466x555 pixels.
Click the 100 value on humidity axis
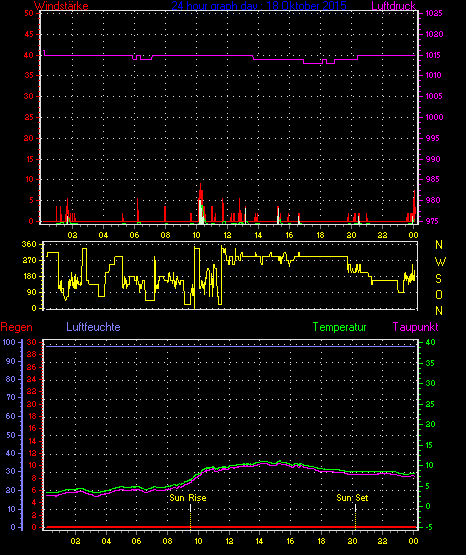9,342
